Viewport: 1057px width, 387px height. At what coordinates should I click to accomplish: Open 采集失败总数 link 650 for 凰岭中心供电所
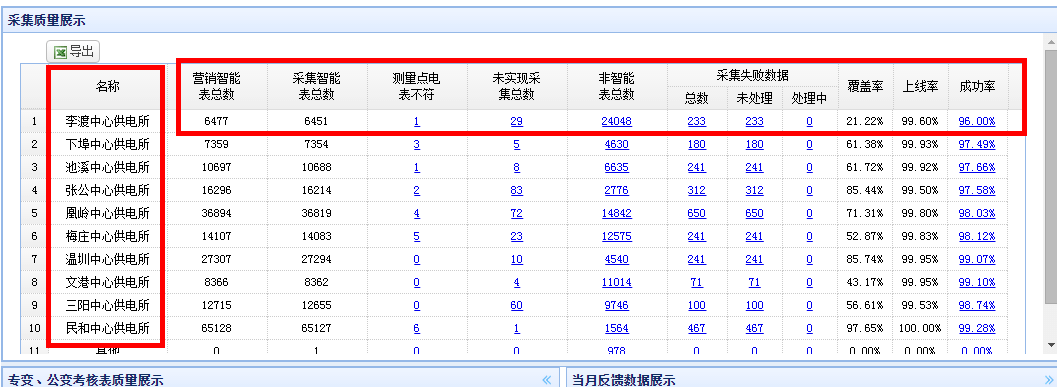point(696,213)
